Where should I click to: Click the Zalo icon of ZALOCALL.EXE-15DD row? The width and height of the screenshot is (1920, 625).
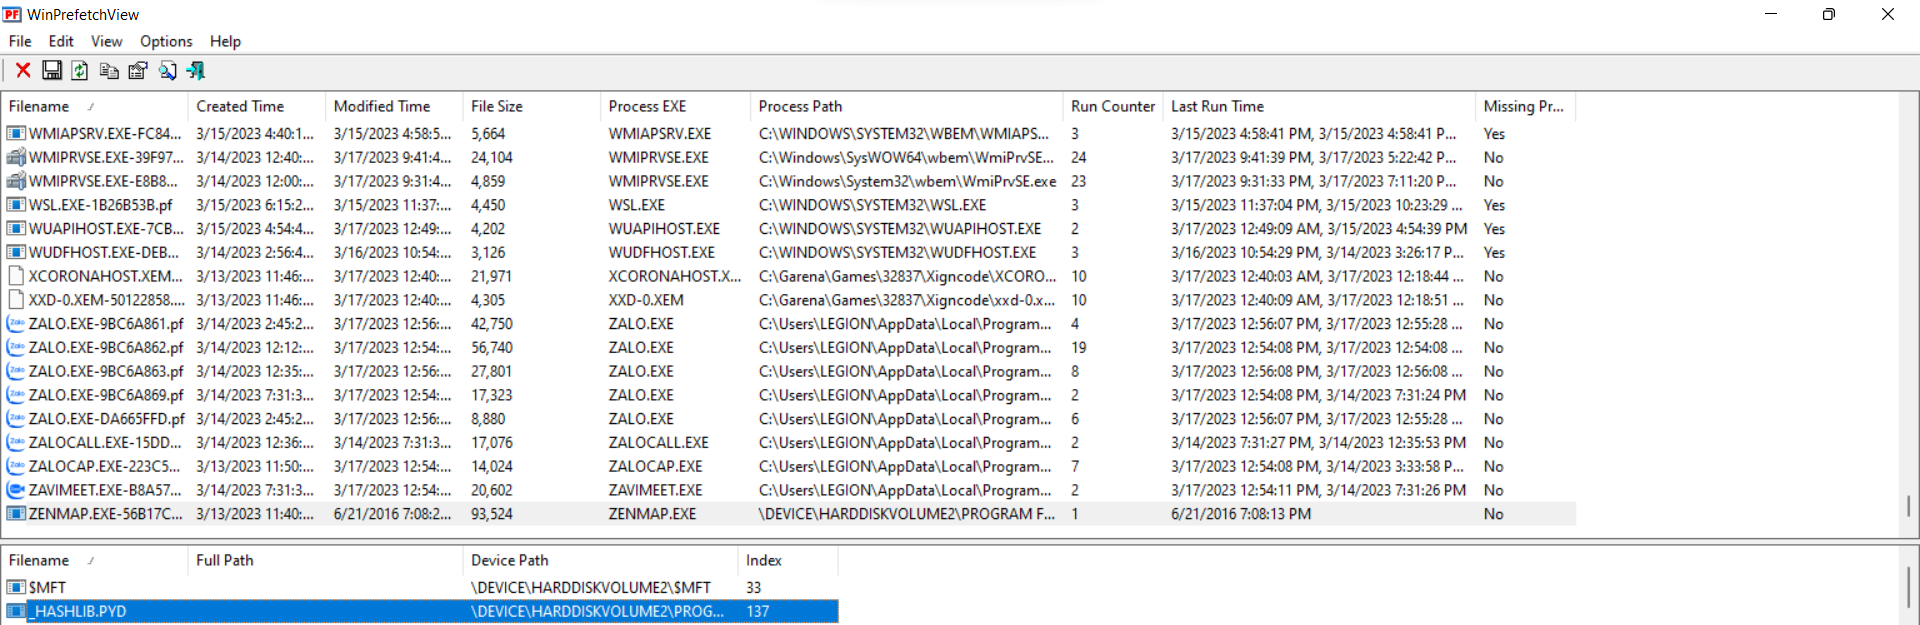pos(16,442)
